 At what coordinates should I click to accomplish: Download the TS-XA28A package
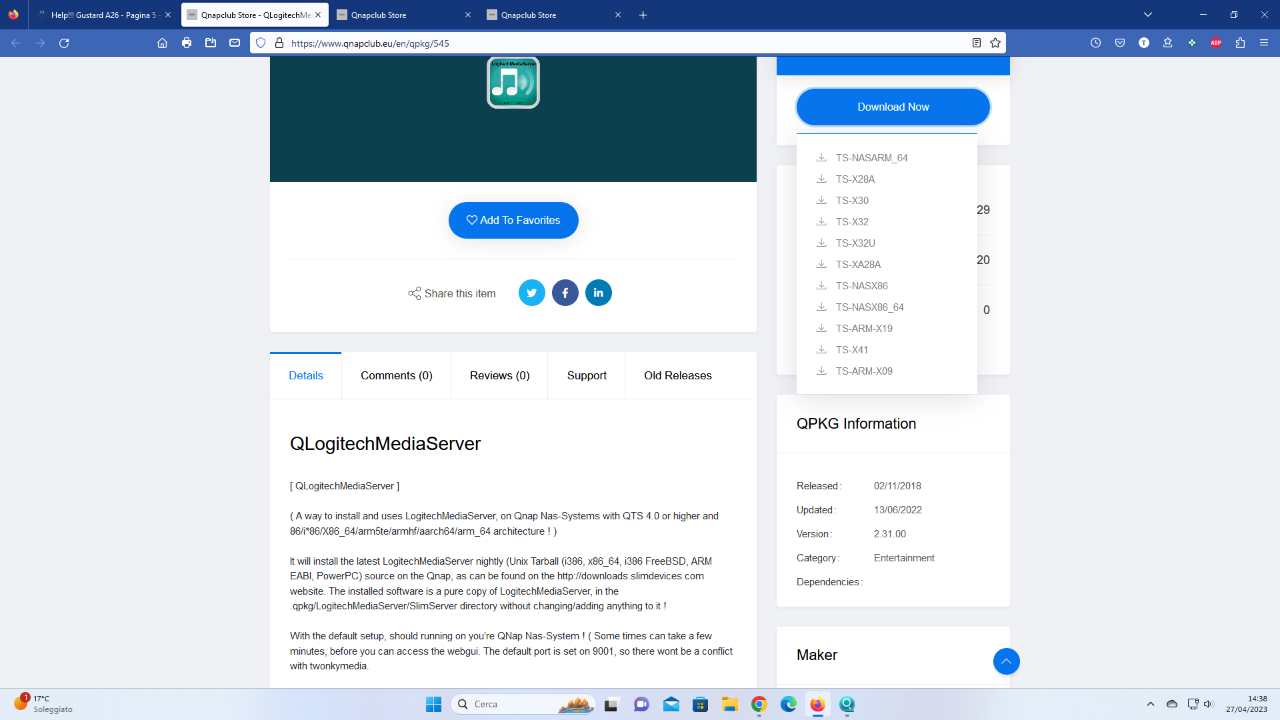[x=849, y=265]
